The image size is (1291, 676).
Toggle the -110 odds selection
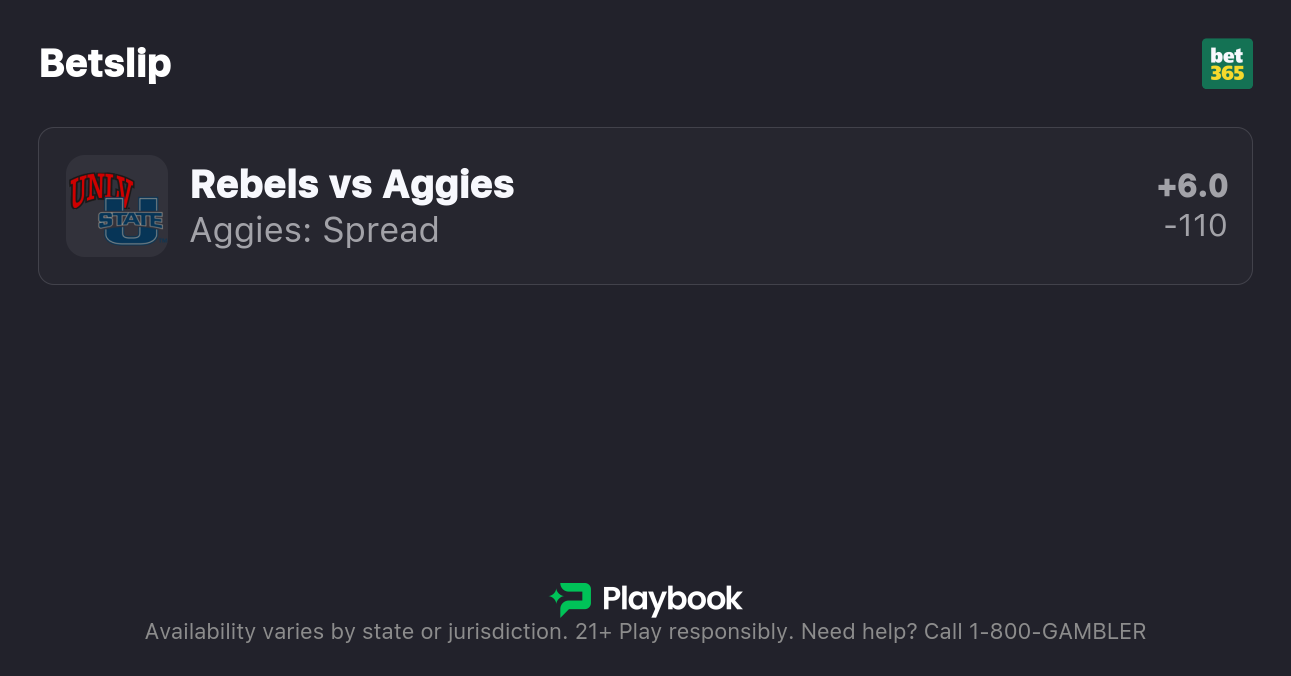click(x=1196, y=226)
